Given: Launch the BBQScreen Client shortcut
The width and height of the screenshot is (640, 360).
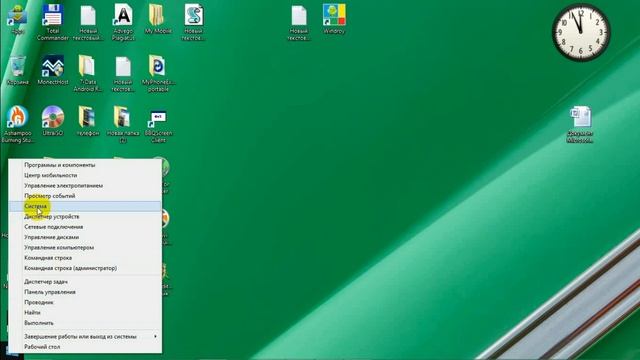Looking at the screenshot, I should coord(158,127).
